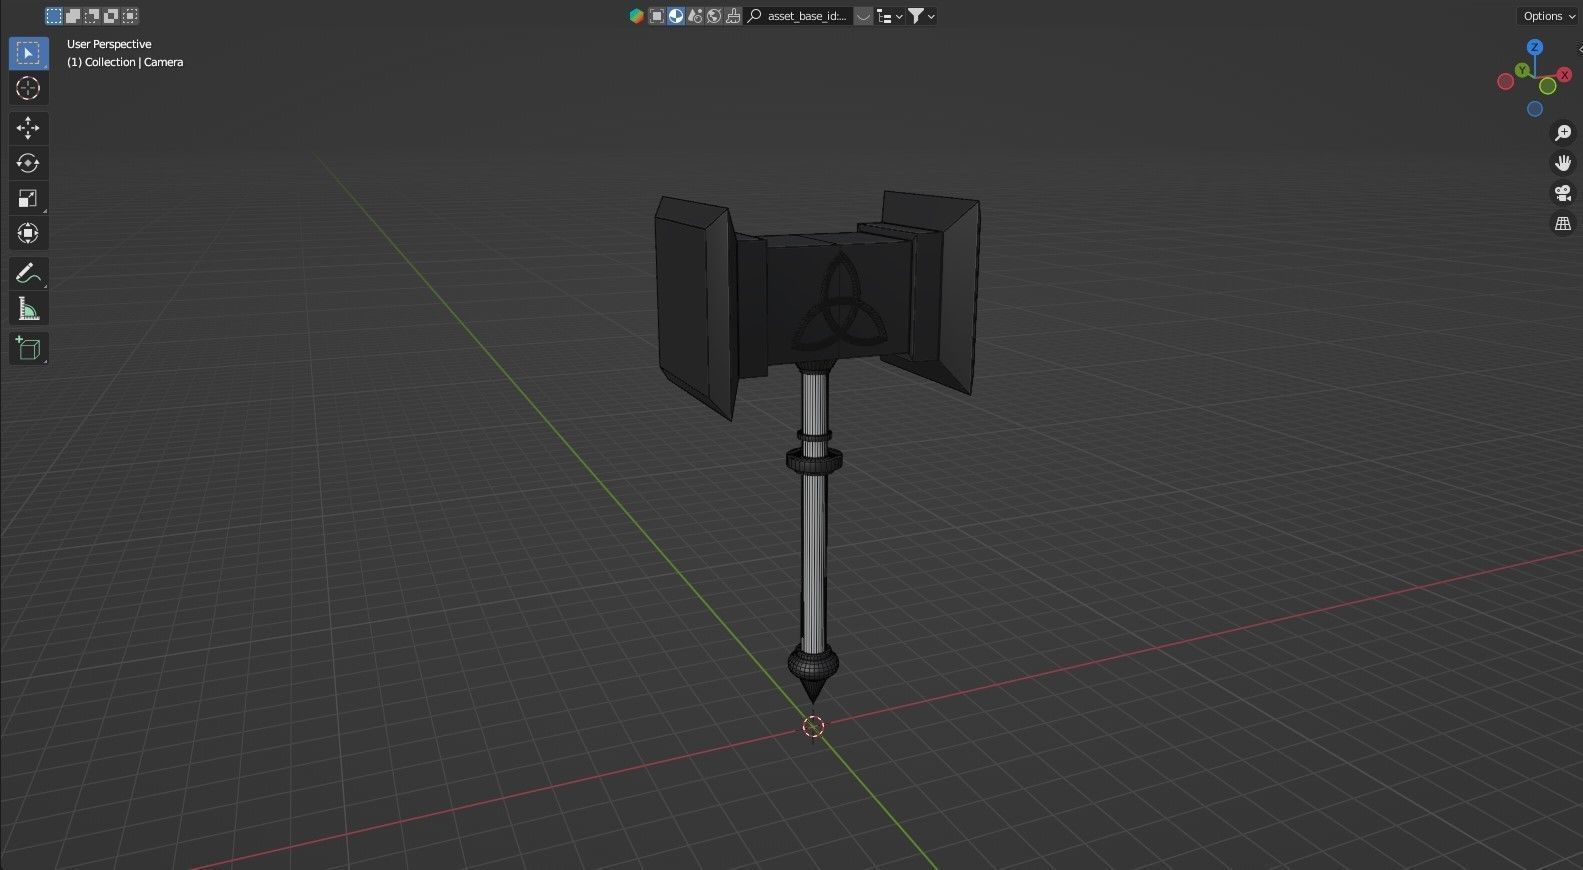The width and height of the screenshot is (1583, 870).
Task: Switch between perspective and orthographic view
Action: (x=1563, y=223)
